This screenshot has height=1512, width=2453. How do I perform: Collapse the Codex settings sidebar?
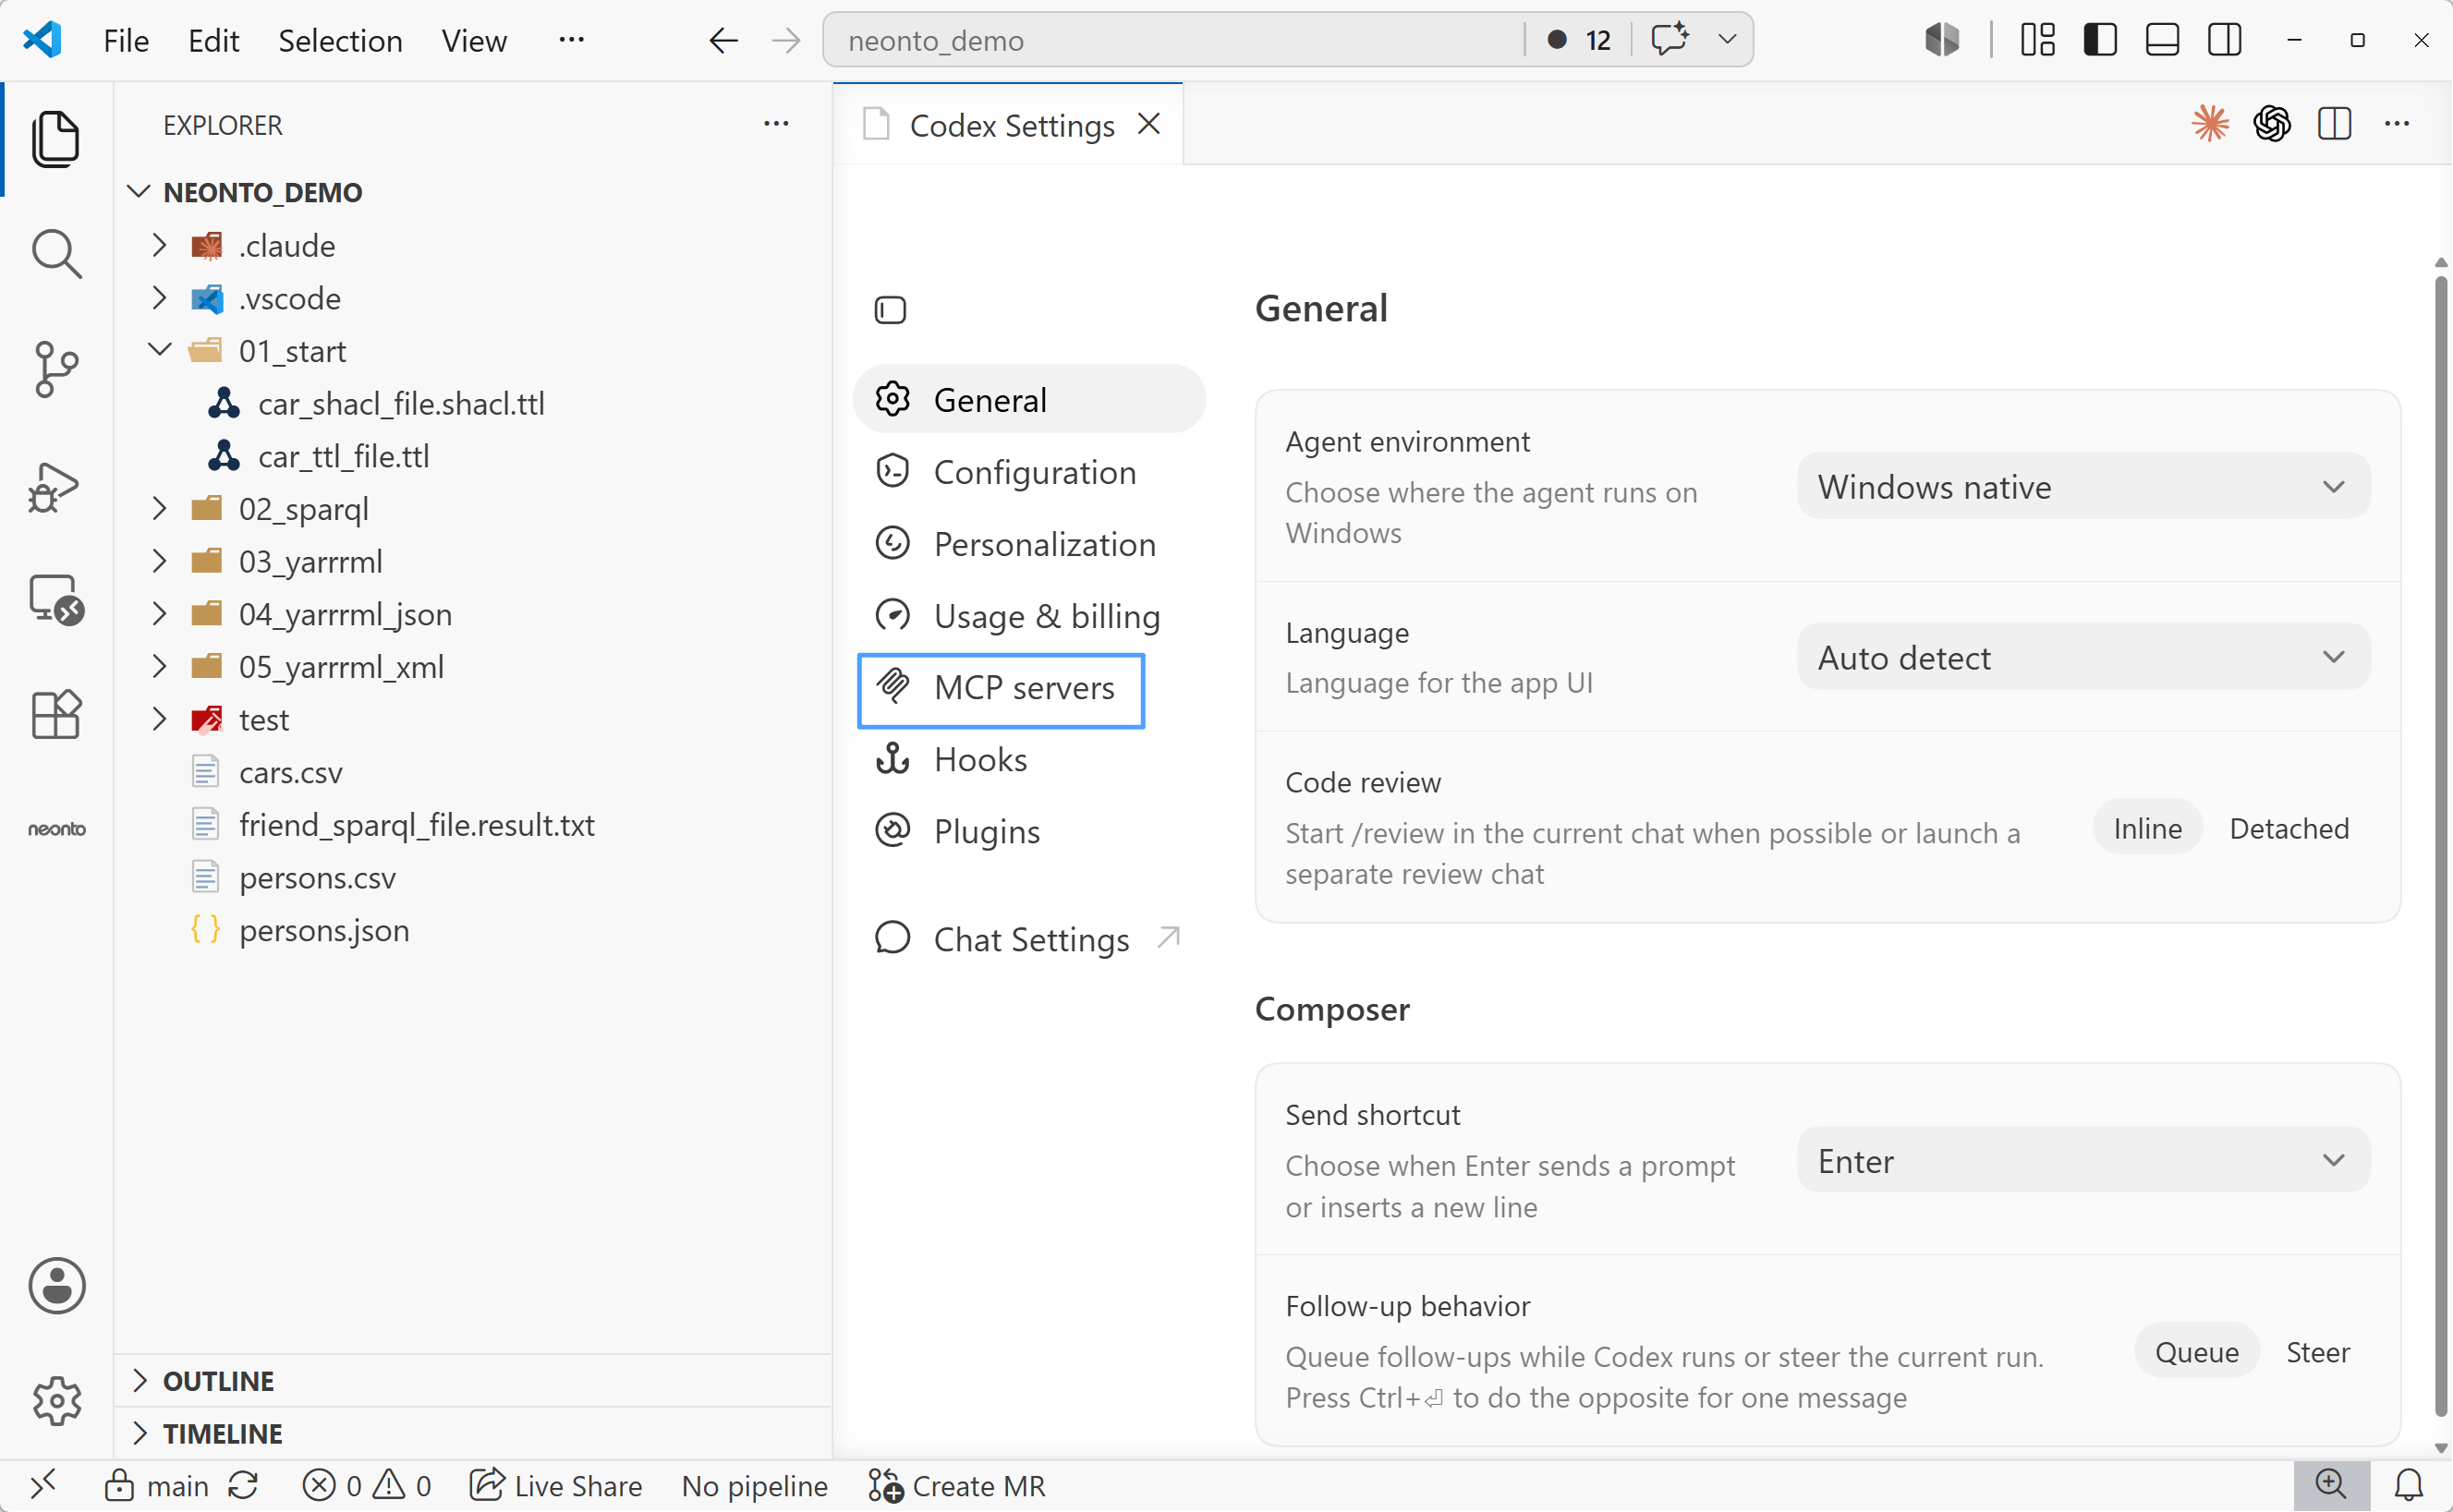point(890,310)
